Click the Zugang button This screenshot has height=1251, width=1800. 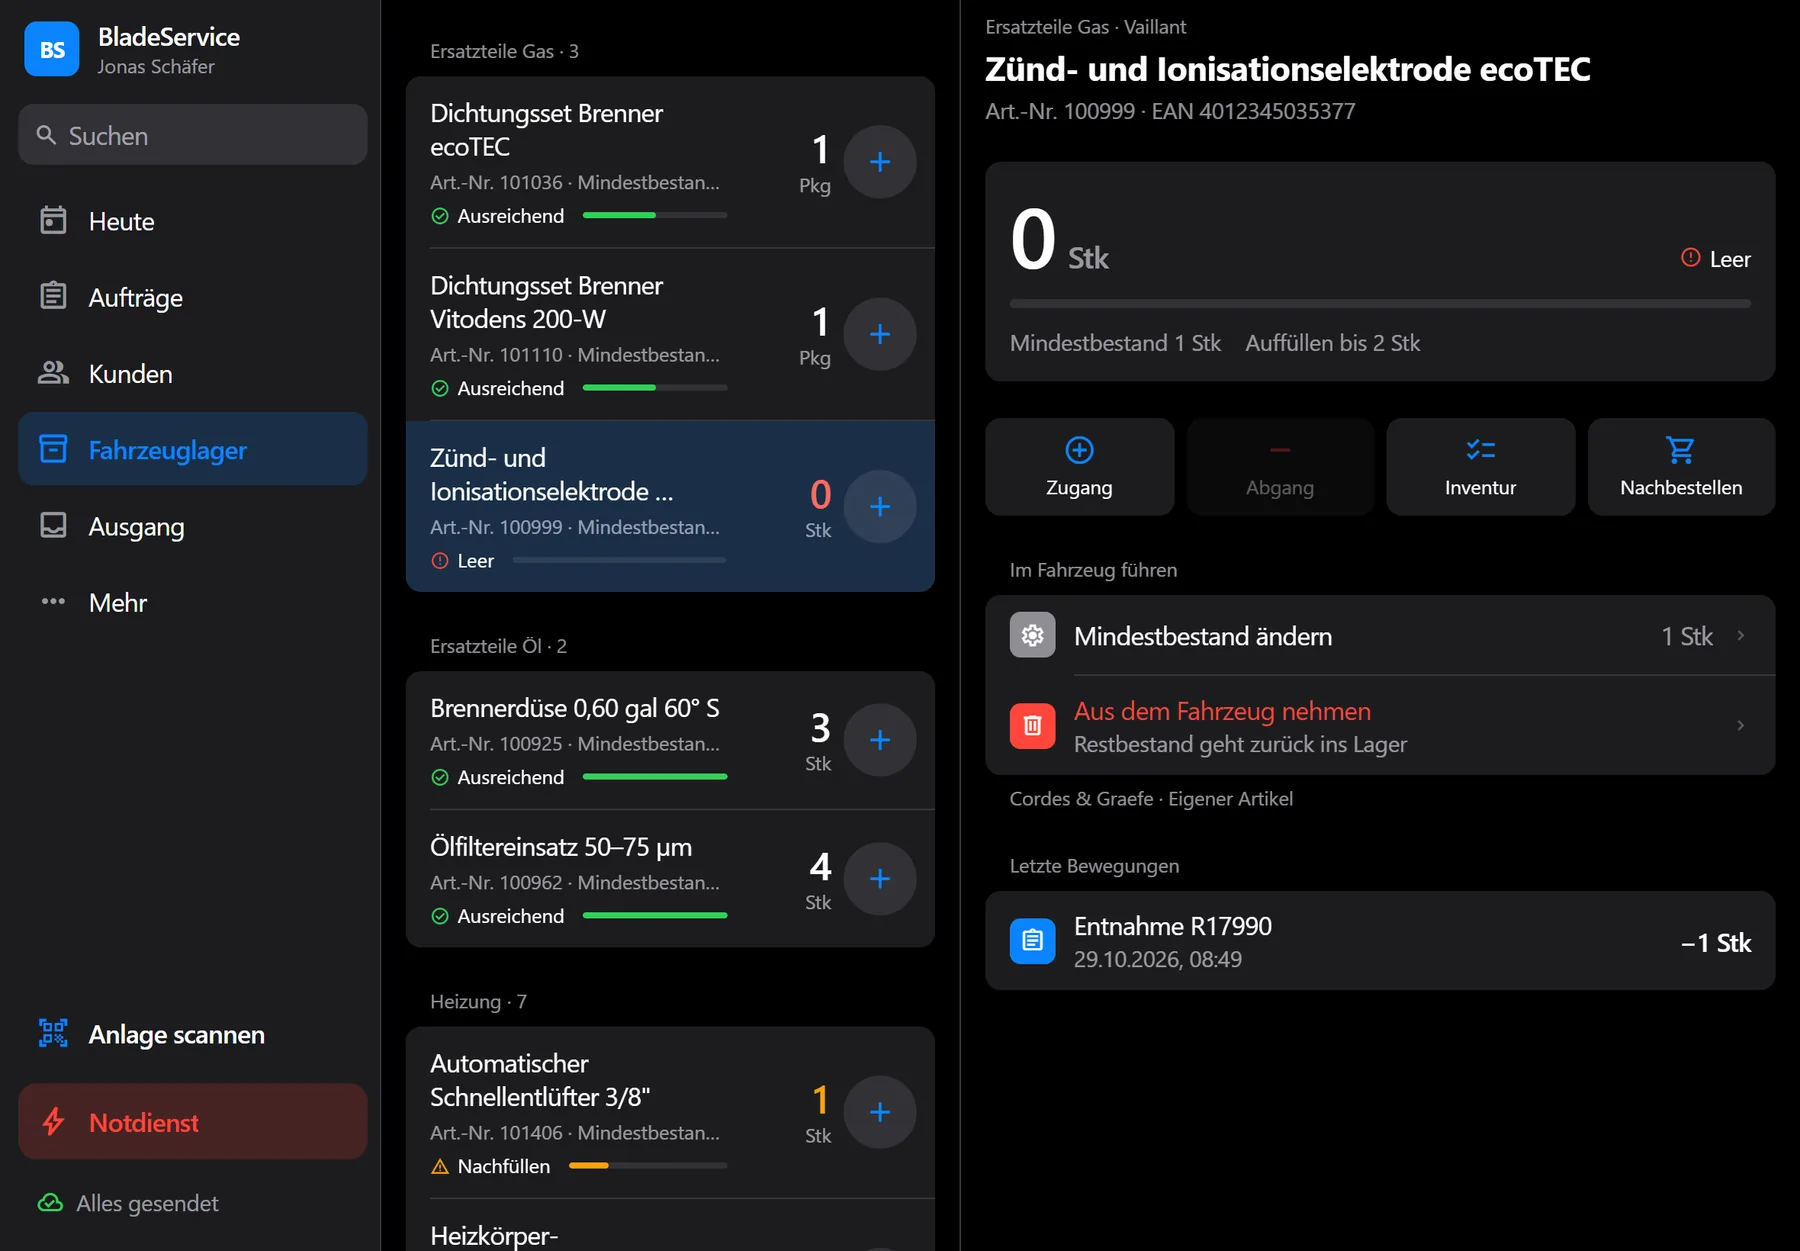1079,466
